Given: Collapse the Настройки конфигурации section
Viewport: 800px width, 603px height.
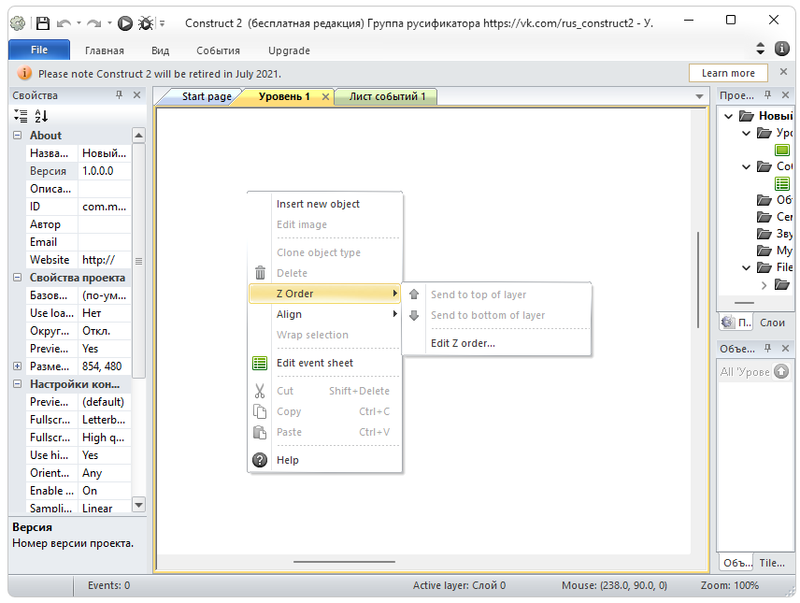Looking at the screenshot, I should (17, 384).
